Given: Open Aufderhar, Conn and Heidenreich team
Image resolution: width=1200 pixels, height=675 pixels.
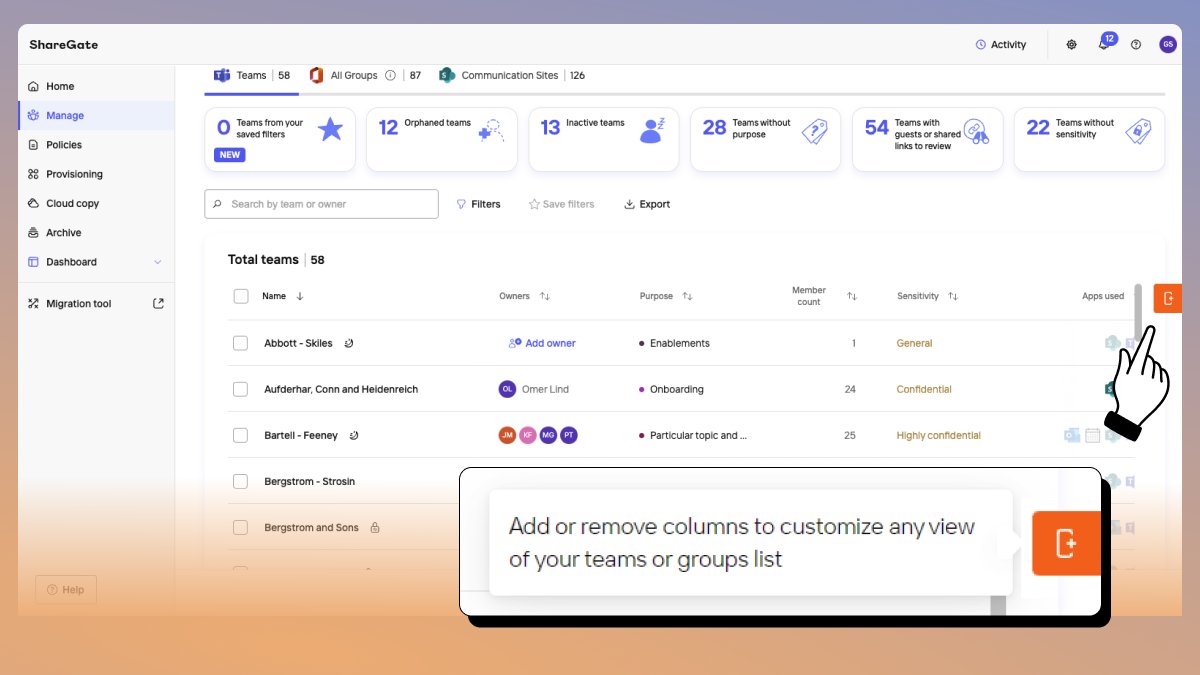Looking at the screenshot, I should [x=341, y=389].
